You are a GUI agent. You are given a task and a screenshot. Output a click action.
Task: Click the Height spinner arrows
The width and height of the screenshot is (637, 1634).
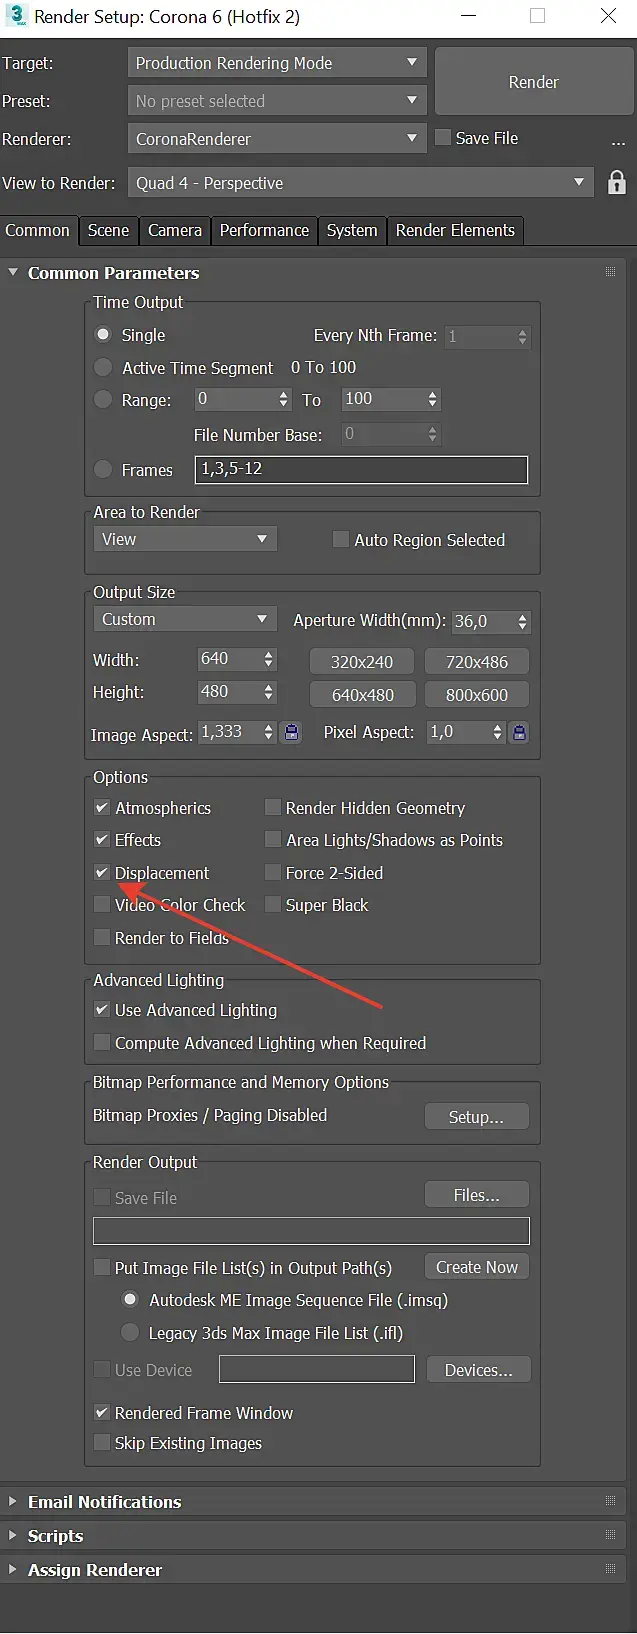(x=268, y=692)
